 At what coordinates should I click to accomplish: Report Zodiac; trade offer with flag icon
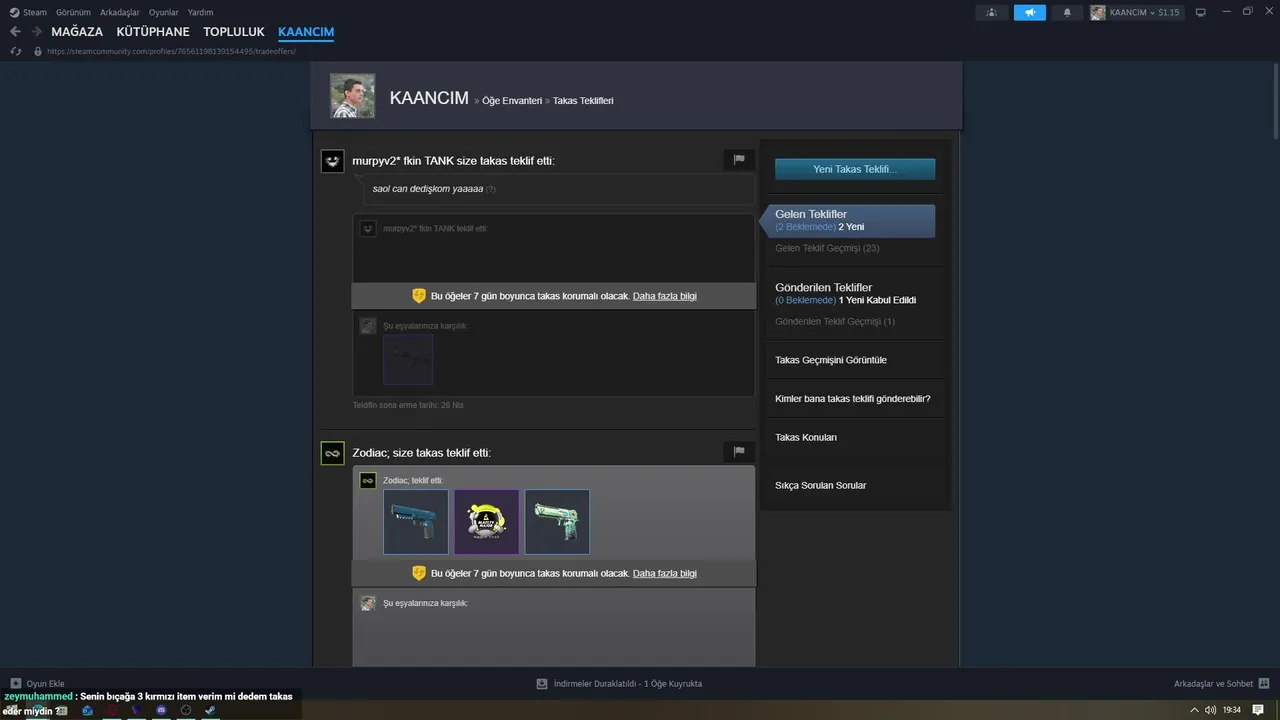tap(739, 452)
